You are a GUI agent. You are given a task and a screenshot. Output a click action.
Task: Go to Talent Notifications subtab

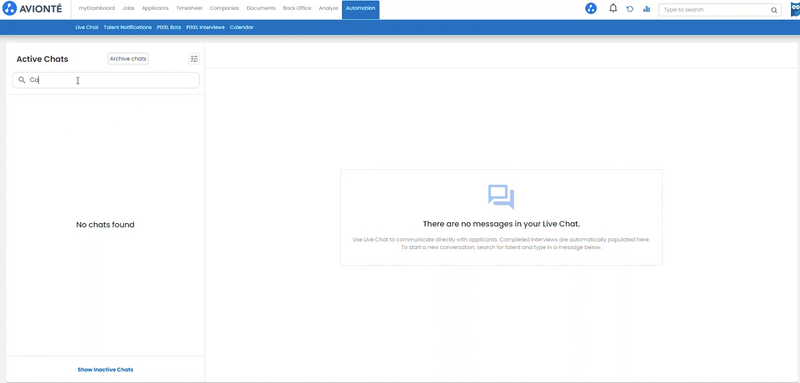pyautogui.click(x=128, y=27)
